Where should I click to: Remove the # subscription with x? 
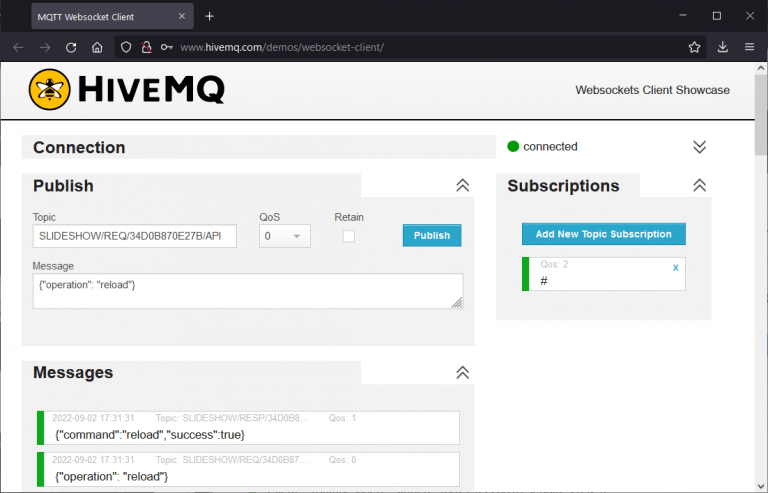click(675, 268)
